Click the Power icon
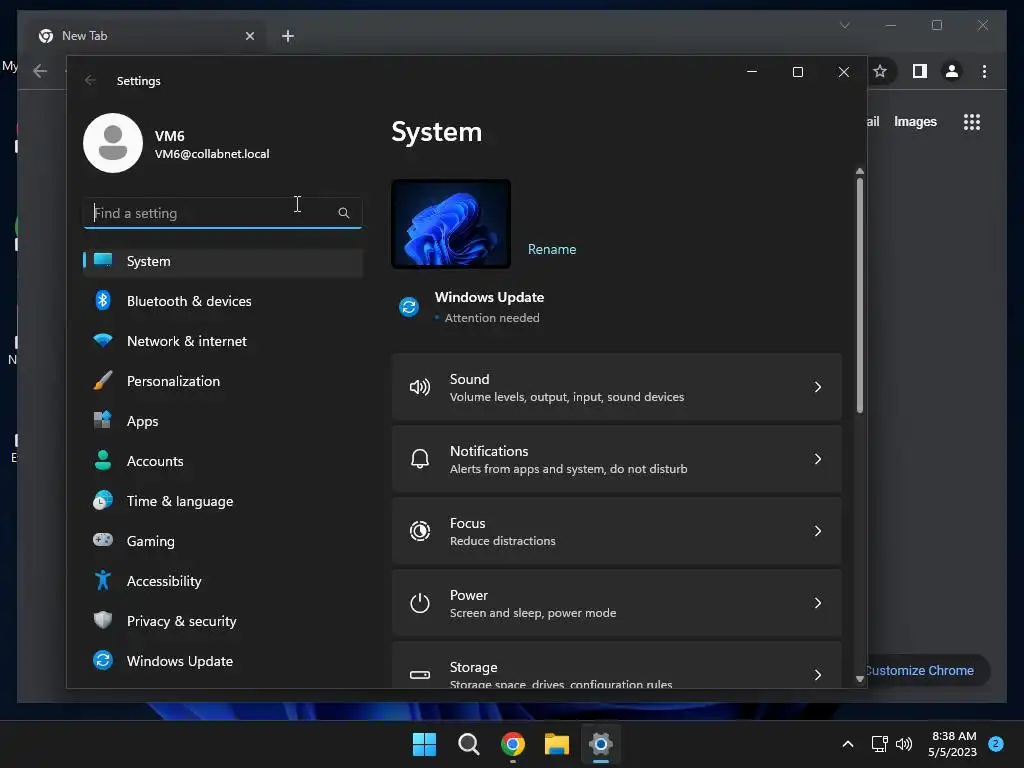The height and width of the screenshot is (768, 1024). [x=419, y=603]
